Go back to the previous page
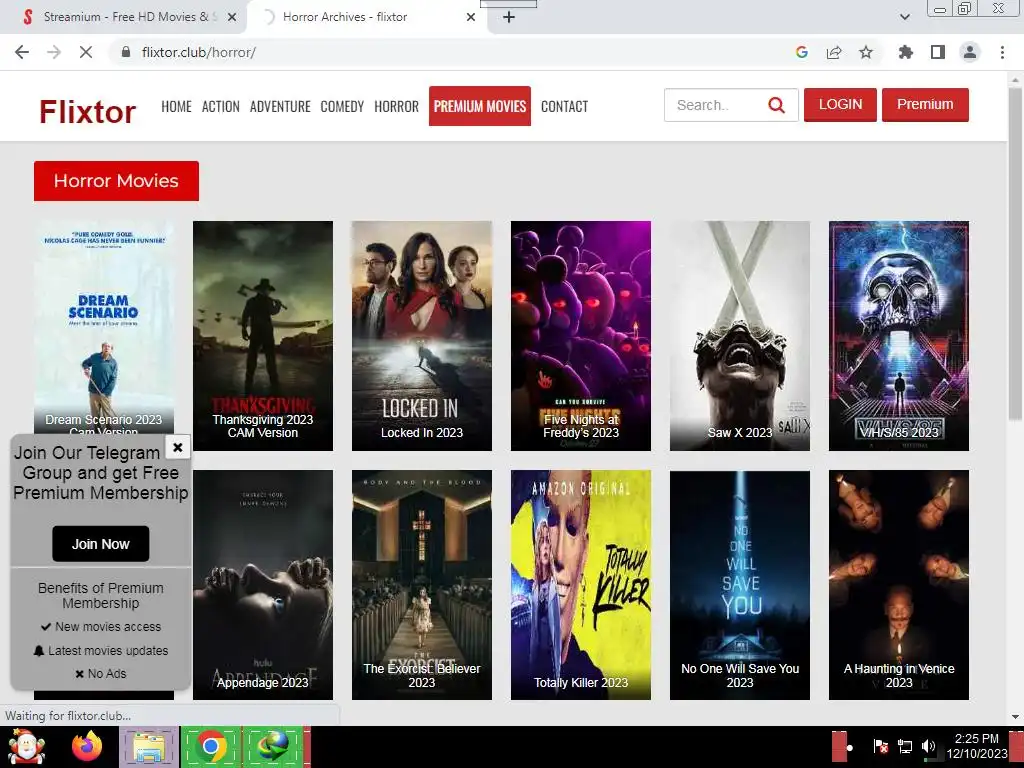Image resolution: width=1024 pixels, height=768 pixels. [22, 52]
